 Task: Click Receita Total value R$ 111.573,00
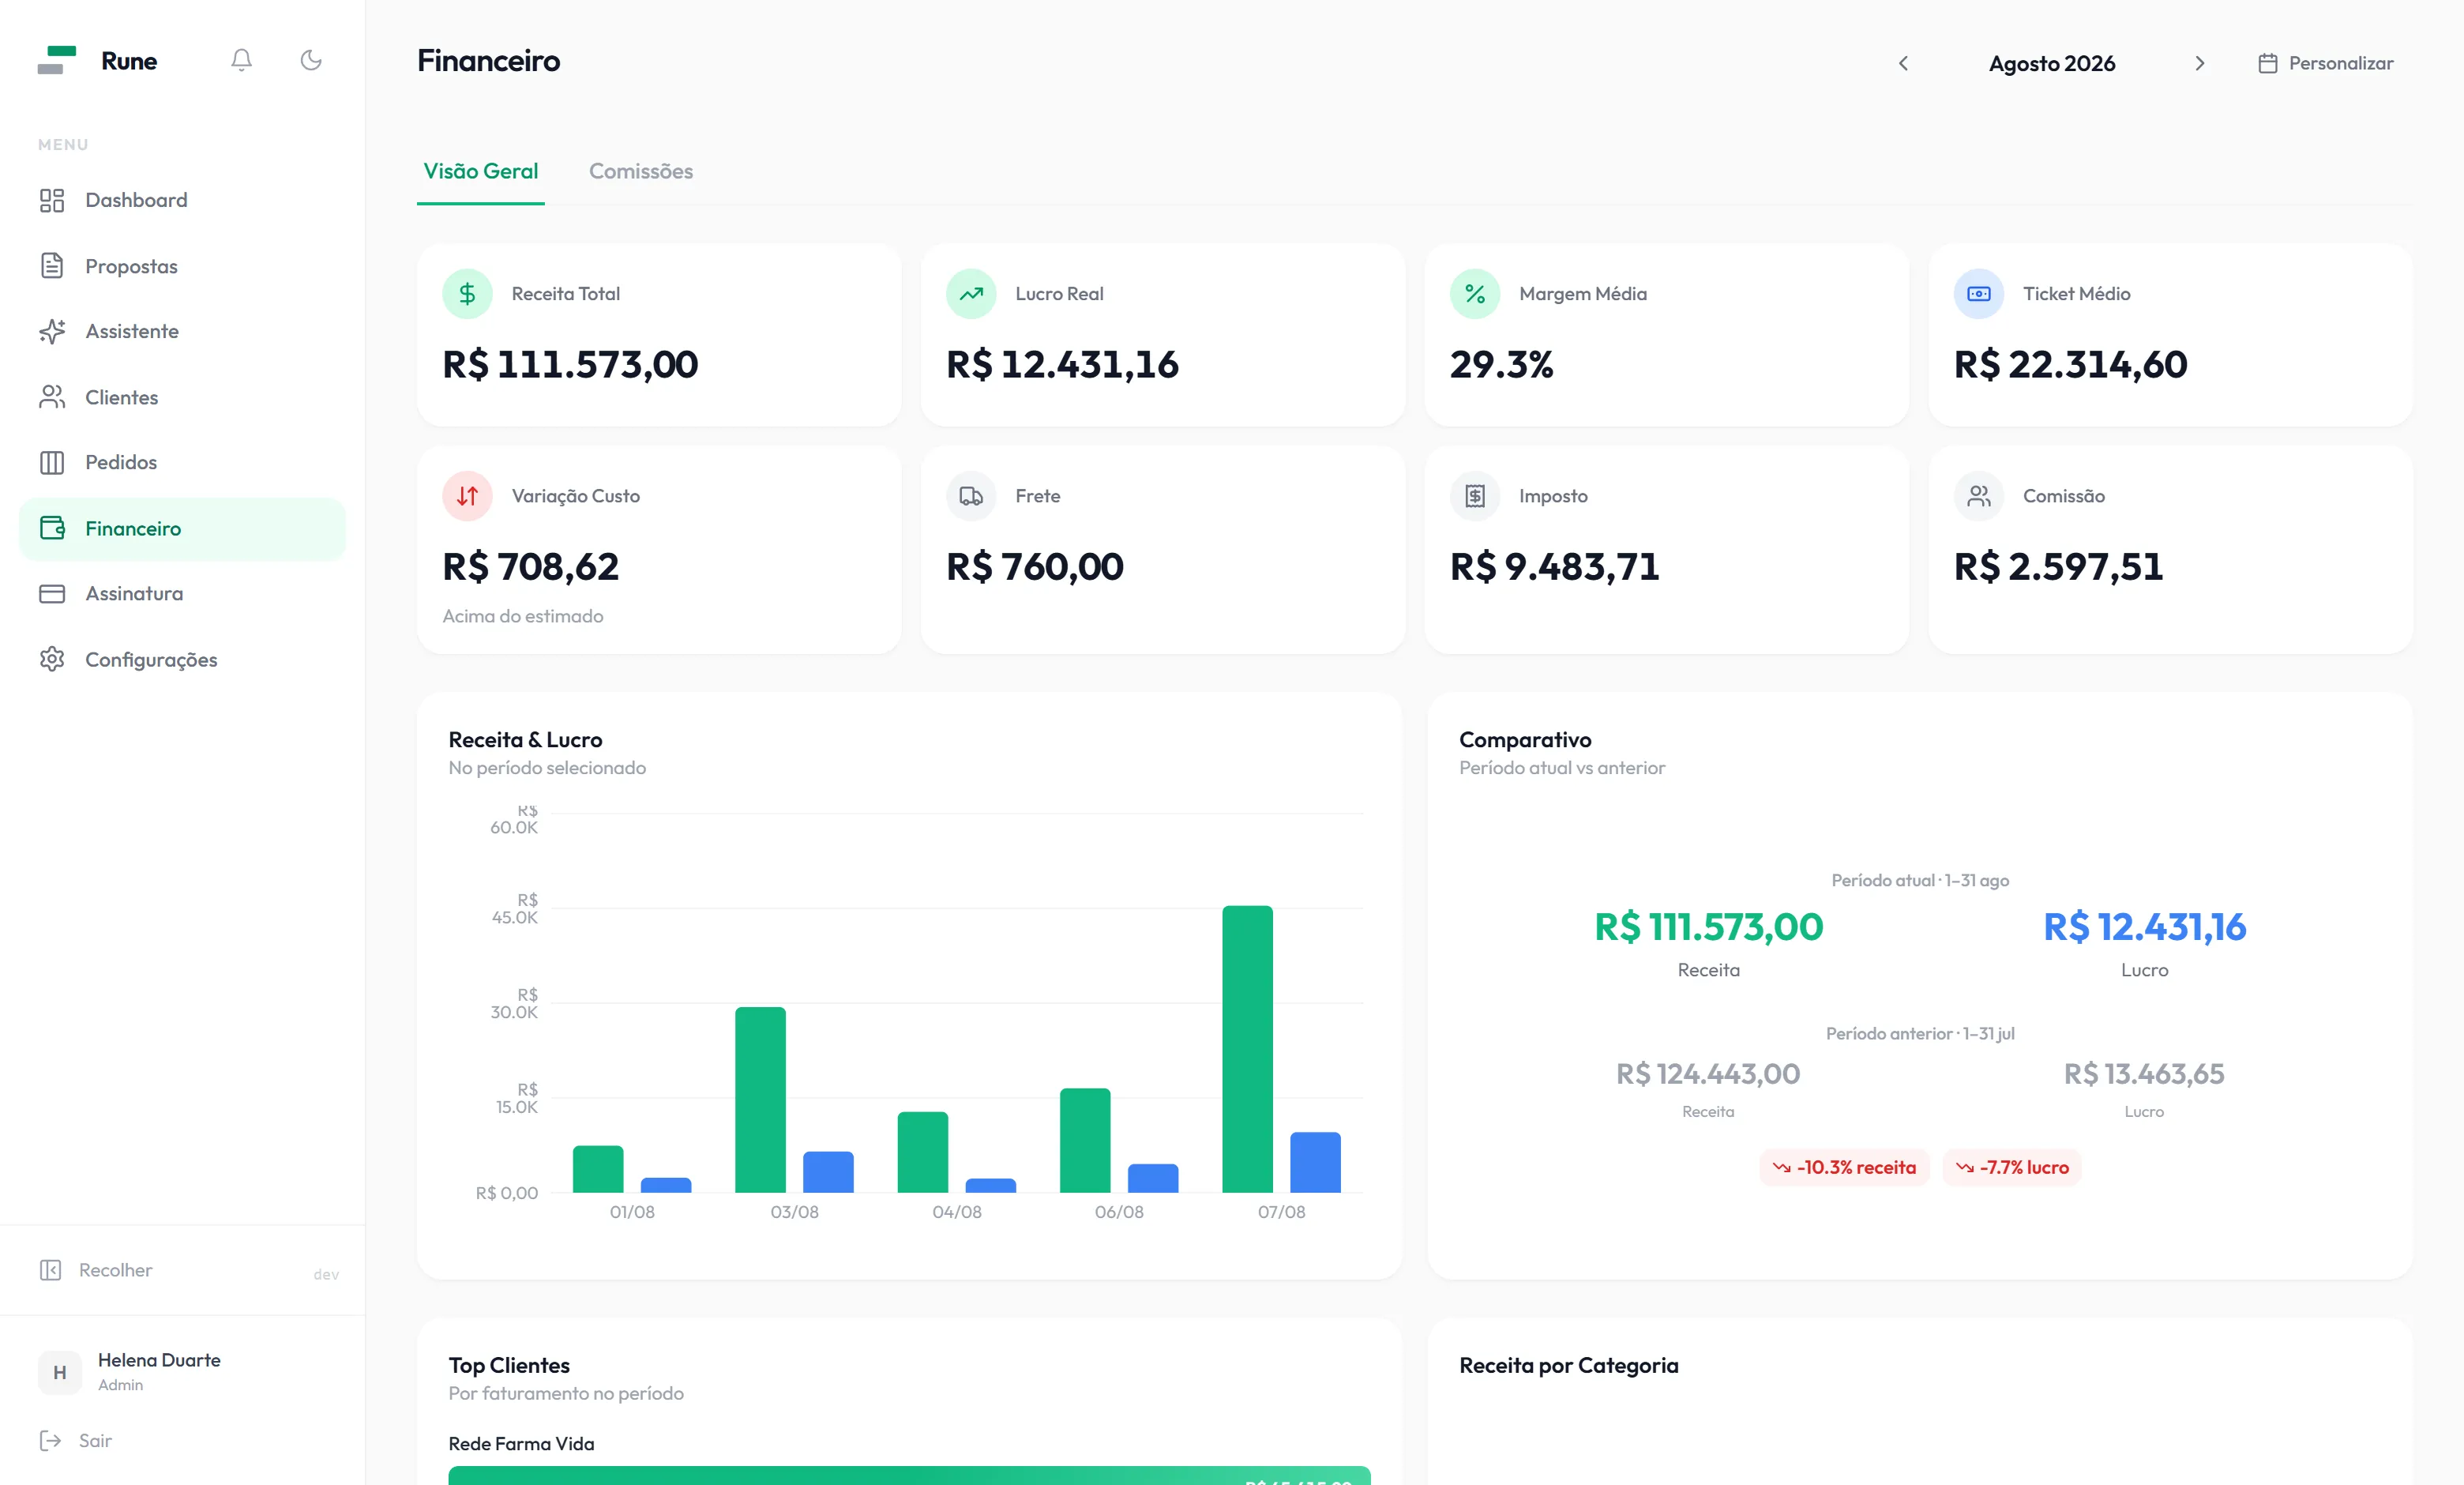click(570, 365)
